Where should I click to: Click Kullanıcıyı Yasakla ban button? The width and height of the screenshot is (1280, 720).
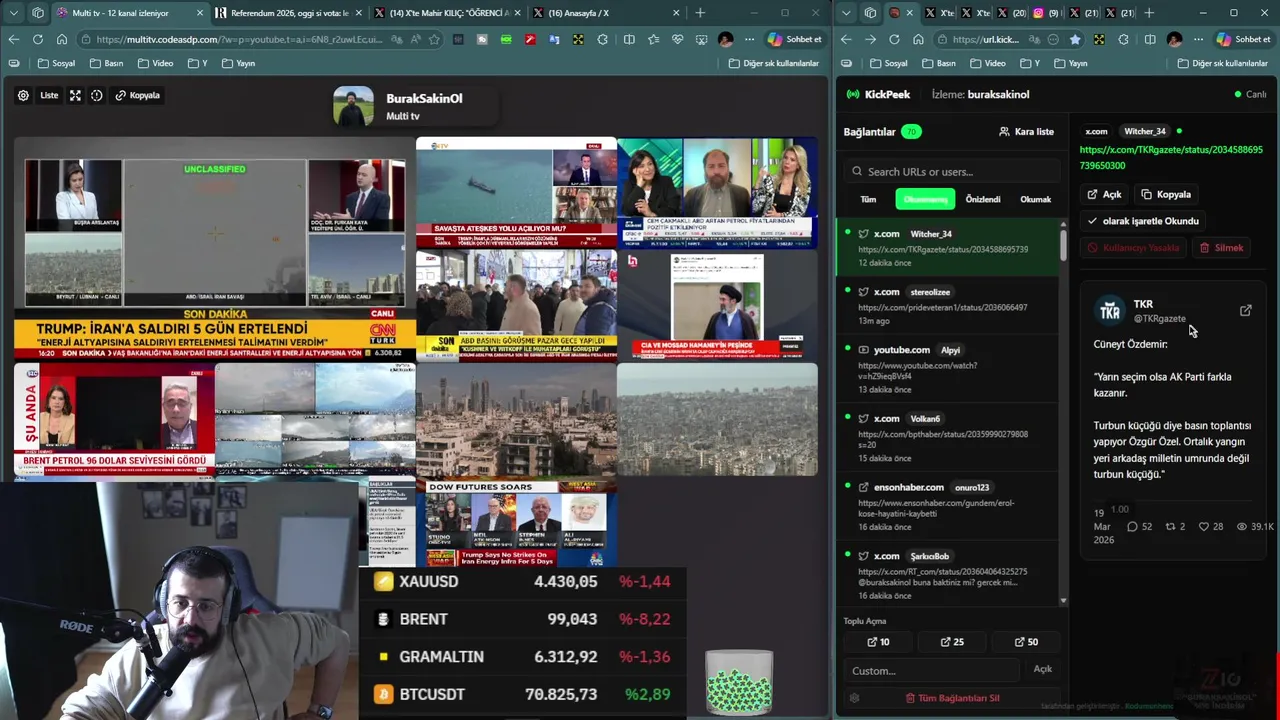point(1134,248)
